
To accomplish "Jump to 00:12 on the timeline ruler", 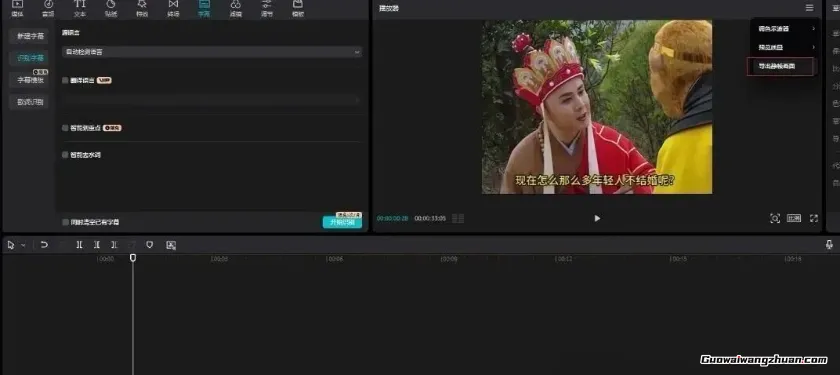I will 564,259.
